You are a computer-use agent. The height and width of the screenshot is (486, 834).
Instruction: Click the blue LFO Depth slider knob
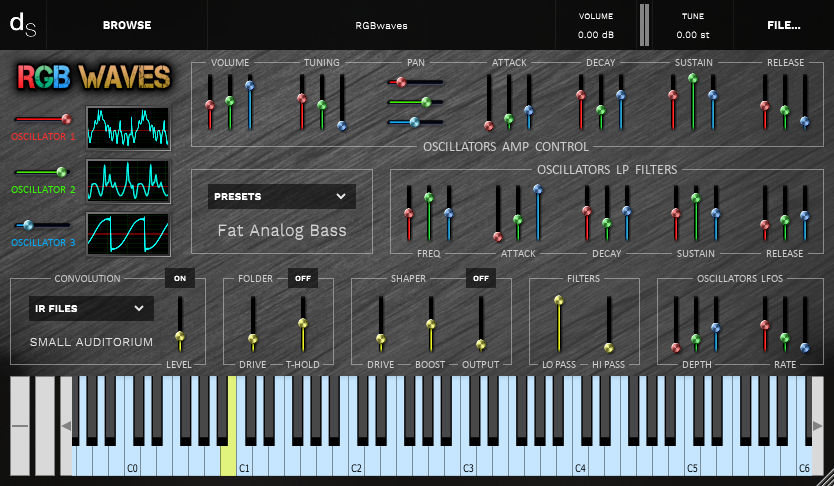715,328
